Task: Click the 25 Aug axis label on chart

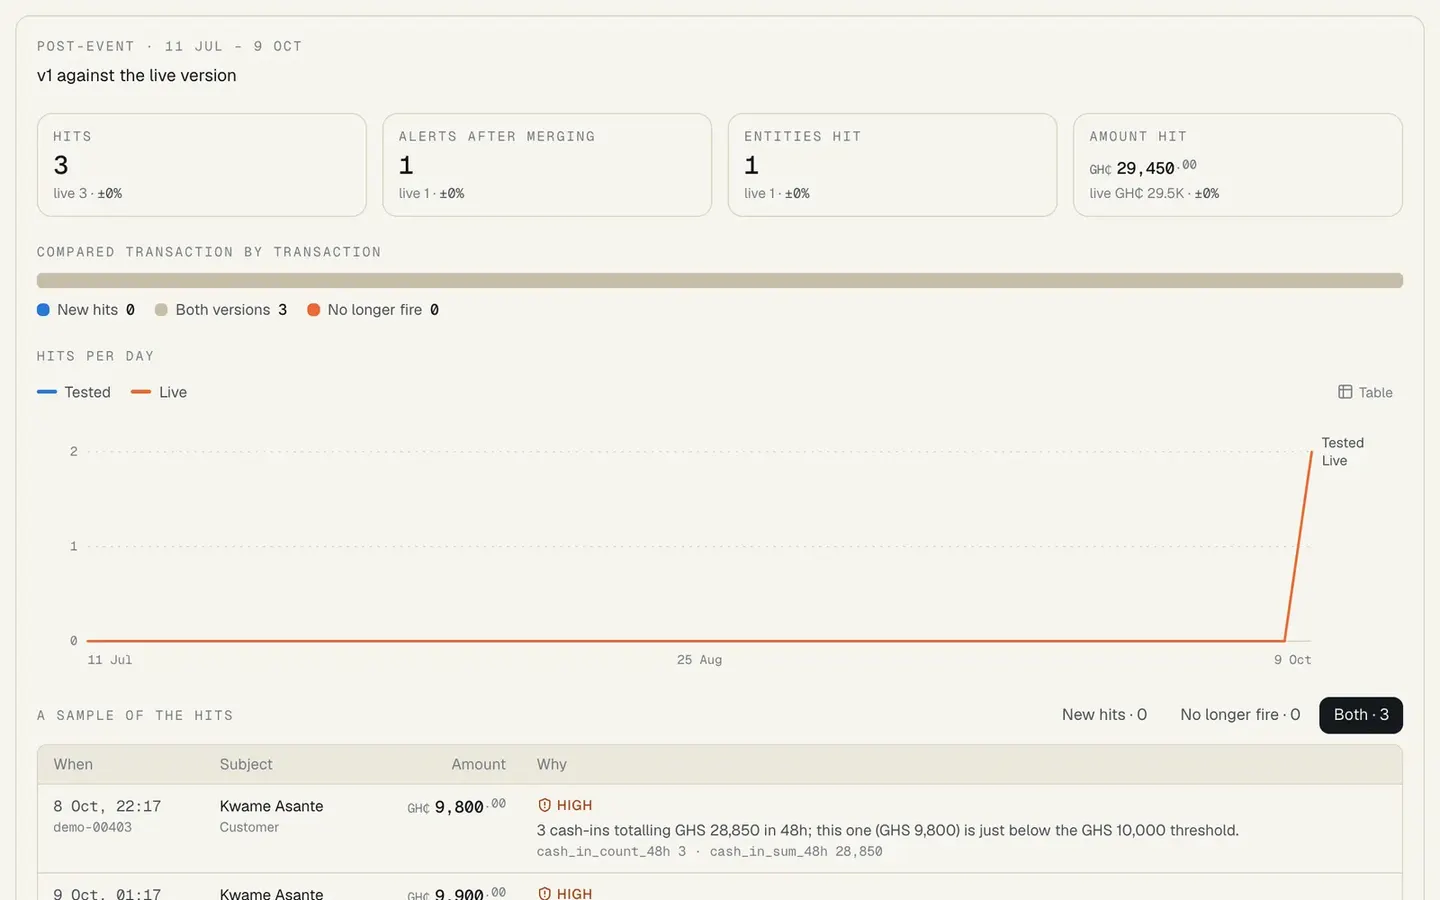Action: (x=699, y=660)
